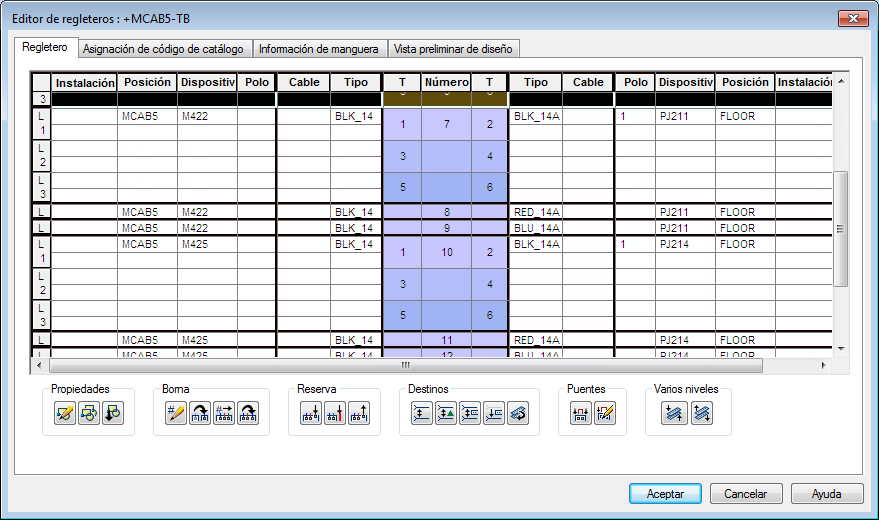Click the table's scroll-right arrow
Screen dimensions: 879x520
(x=824, y=365)
